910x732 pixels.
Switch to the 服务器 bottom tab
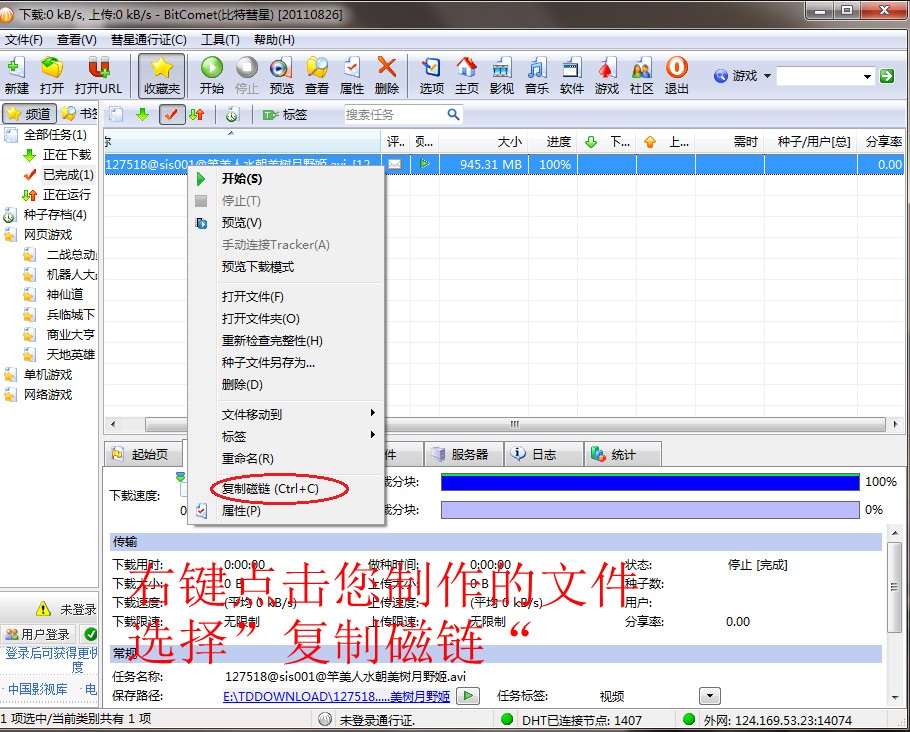coord(463,454)
